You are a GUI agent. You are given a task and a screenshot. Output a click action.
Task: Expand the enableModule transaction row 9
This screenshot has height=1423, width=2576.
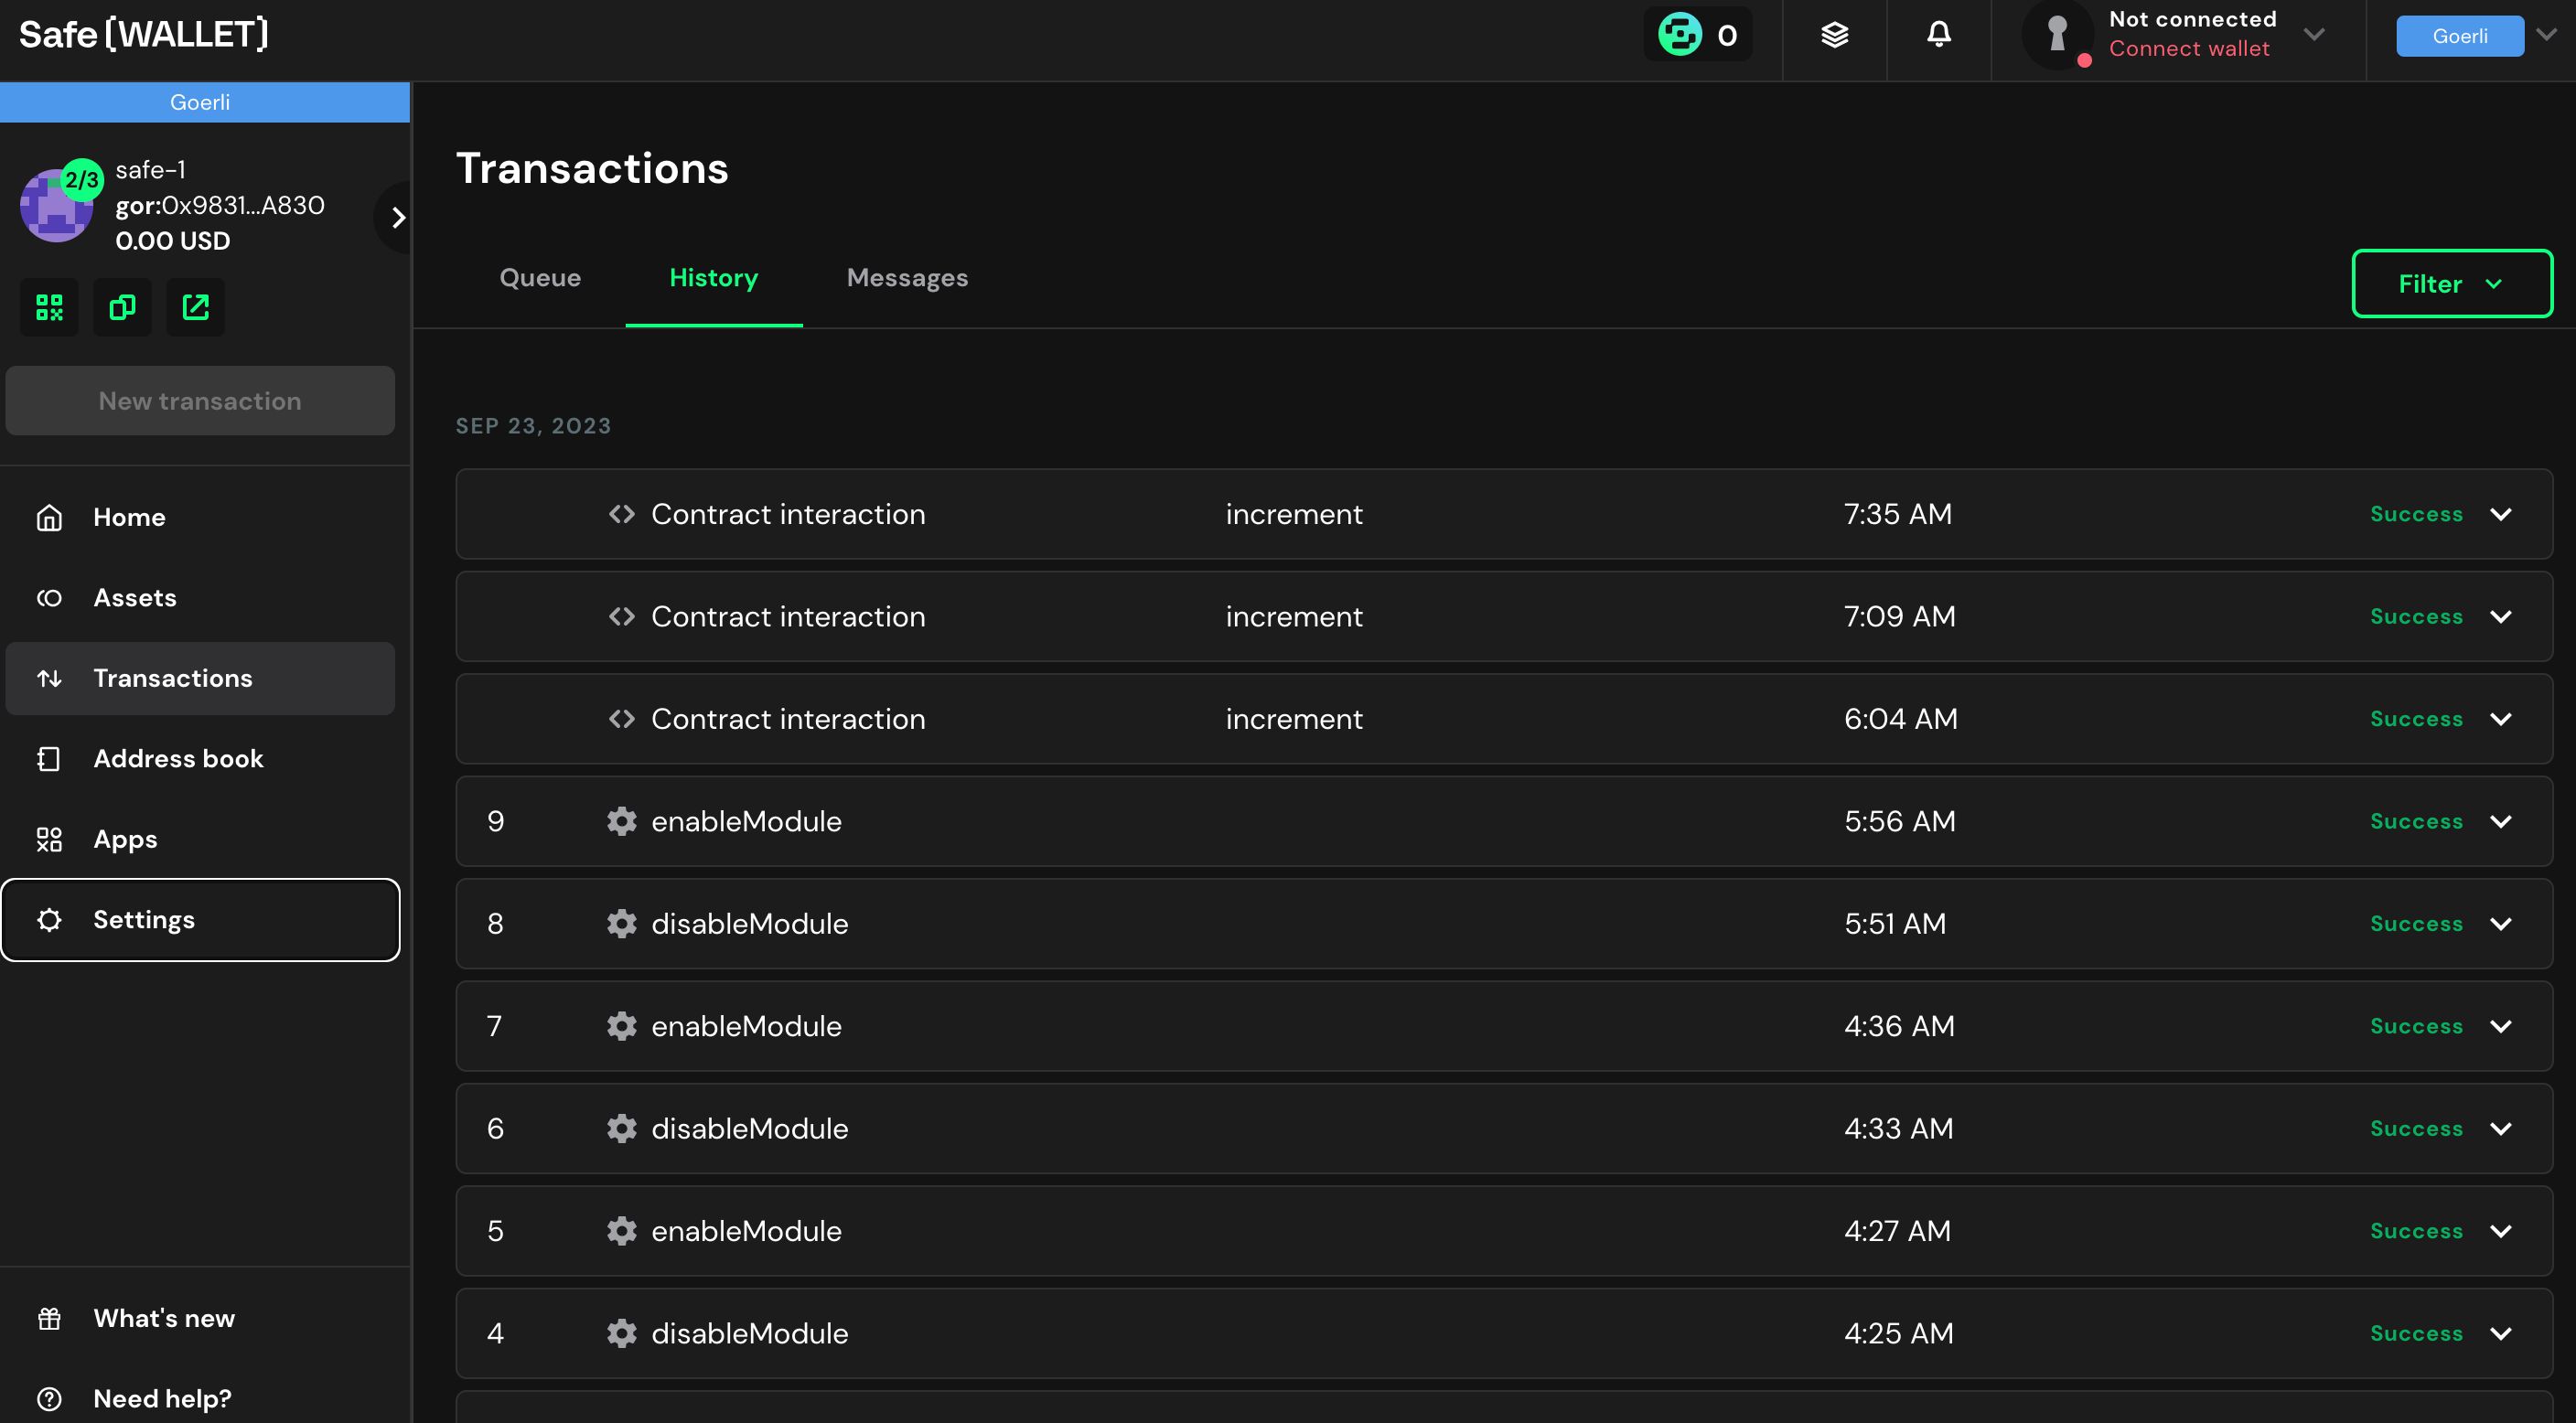[2501, 820]
